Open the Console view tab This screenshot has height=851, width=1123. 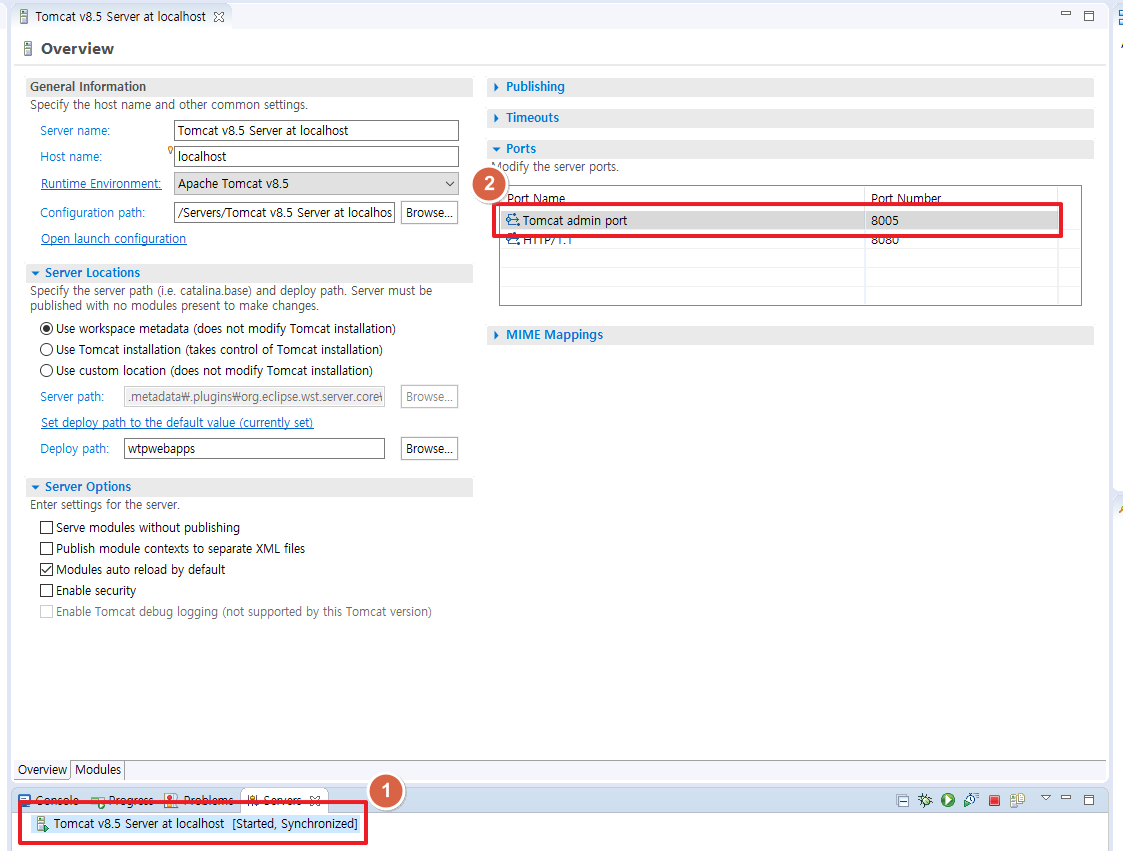click(49, 800)
